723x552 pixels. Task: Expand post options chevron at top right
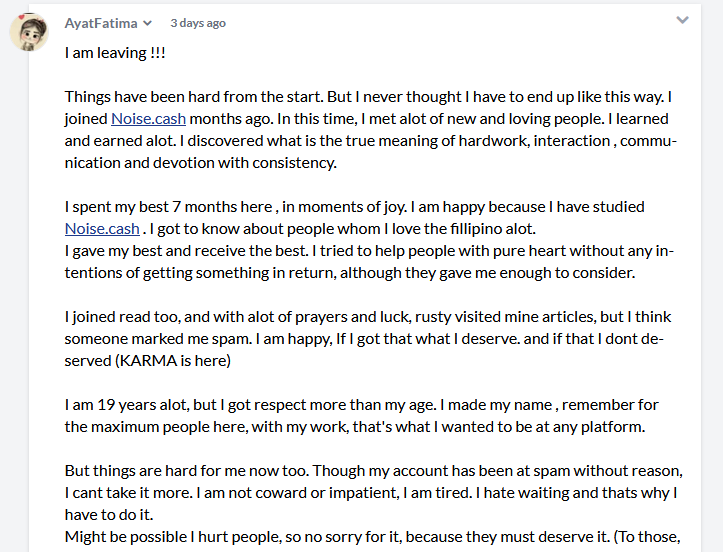[x=682, y=20]
